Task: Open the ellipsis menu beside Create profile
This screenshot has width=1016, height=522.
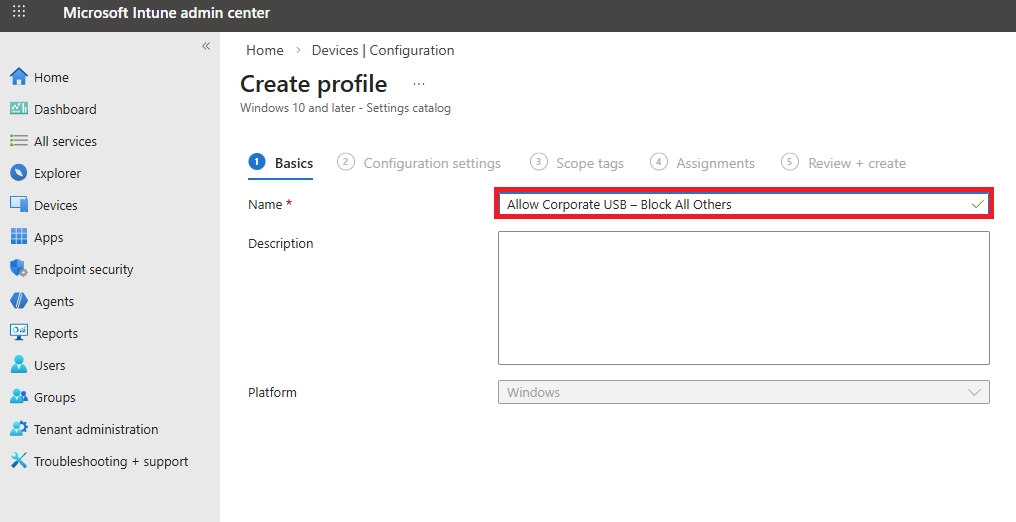Action: [x=419, y=84]
